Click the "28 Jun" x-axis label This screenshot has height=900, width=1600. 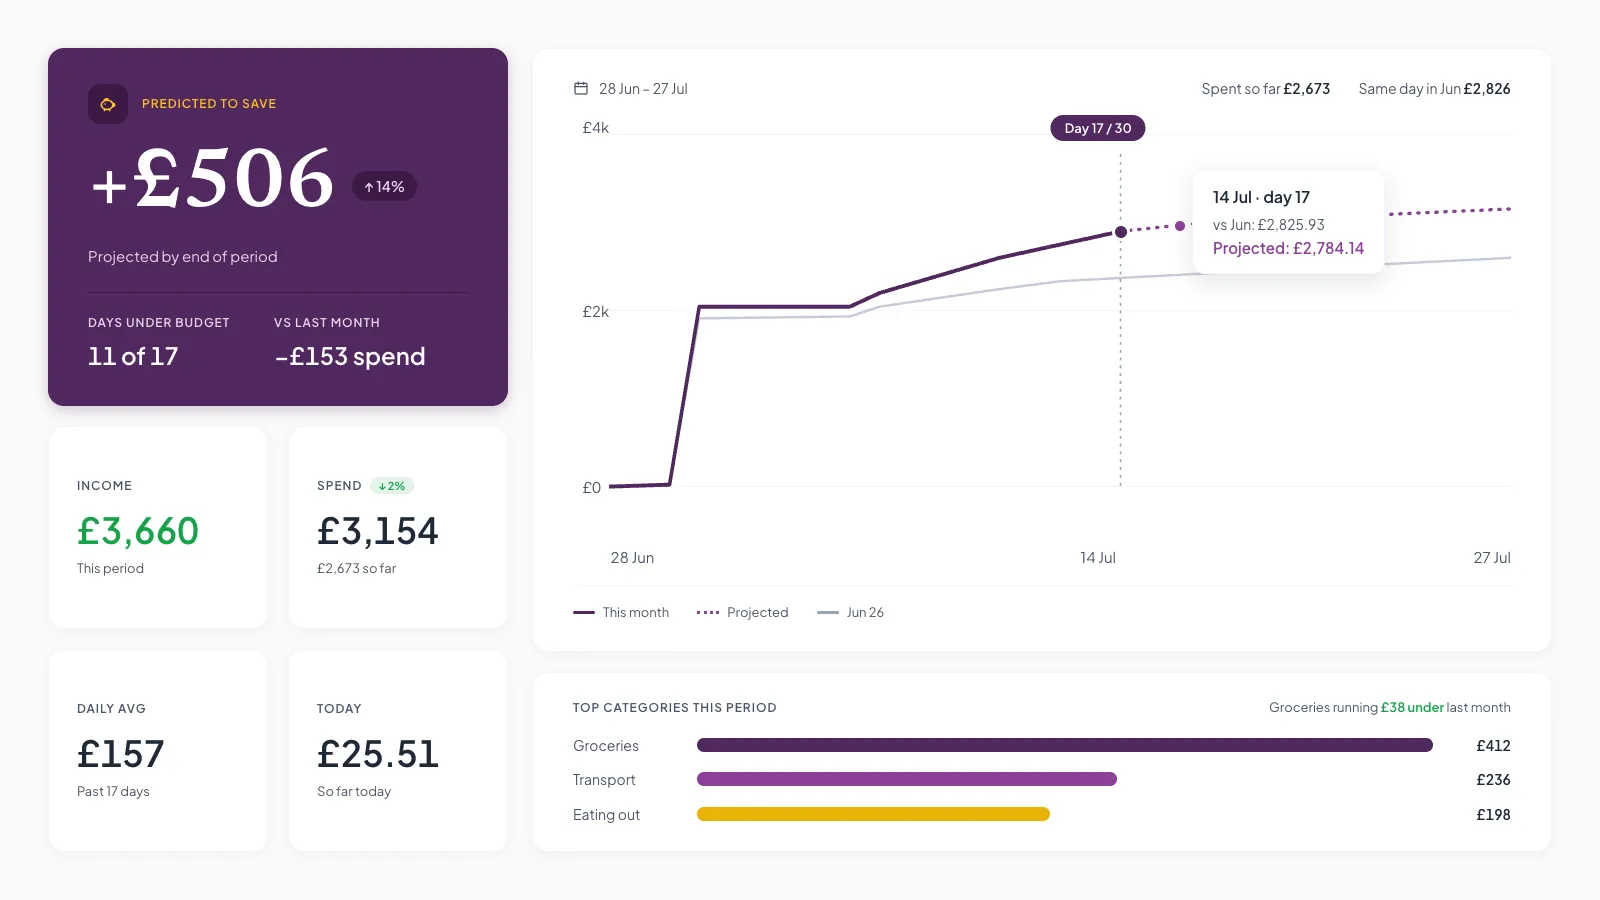[x=632, y=558]
